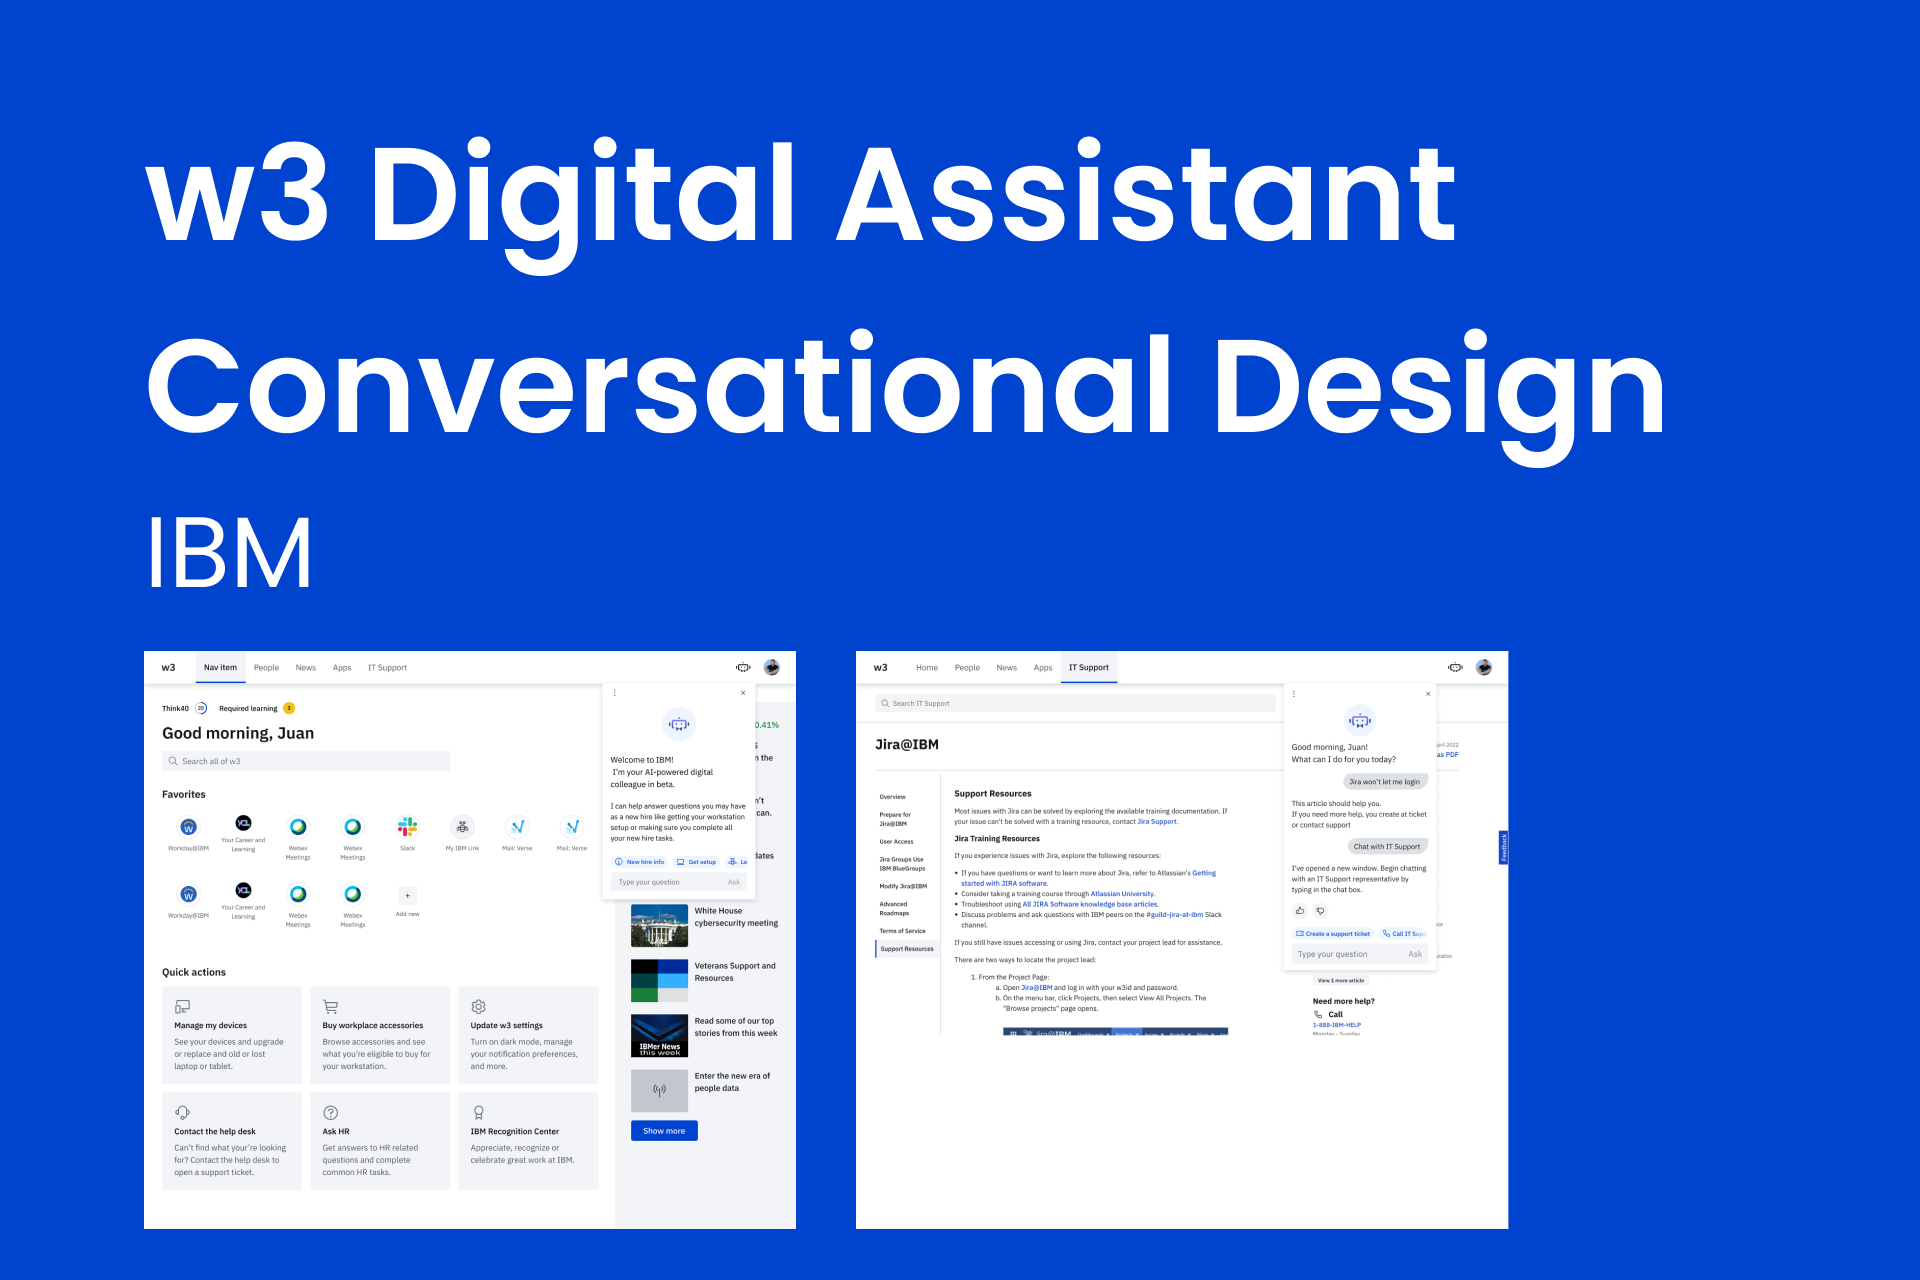Open the assistant robot icon in homepage header
1920x1280 pixels.
743,667
